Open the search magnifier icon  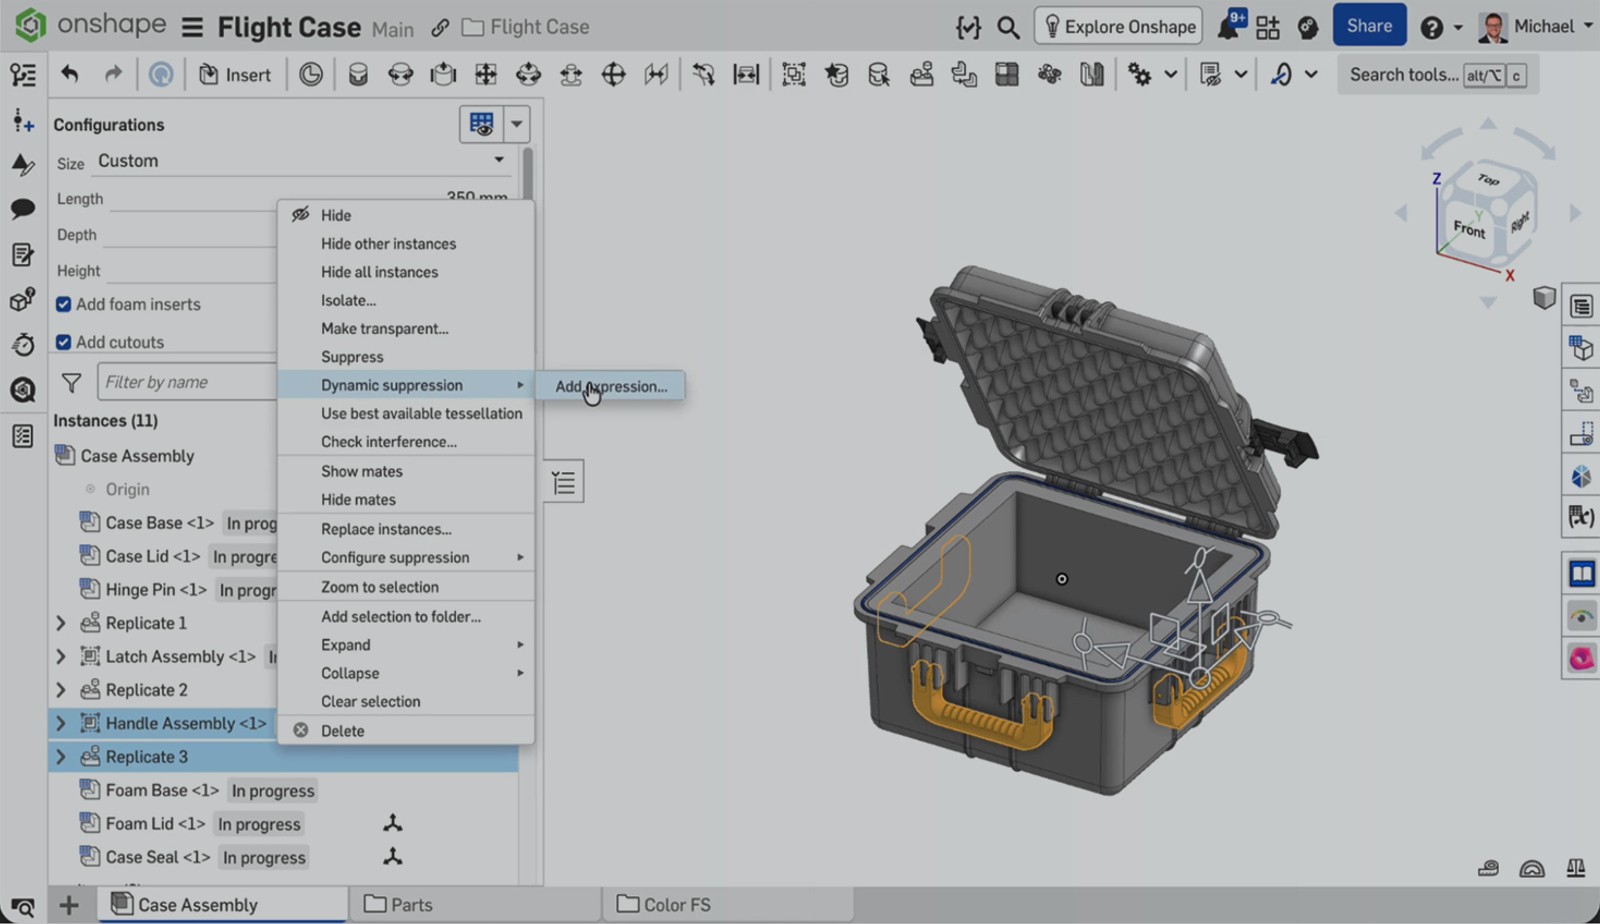point(1008,27)
